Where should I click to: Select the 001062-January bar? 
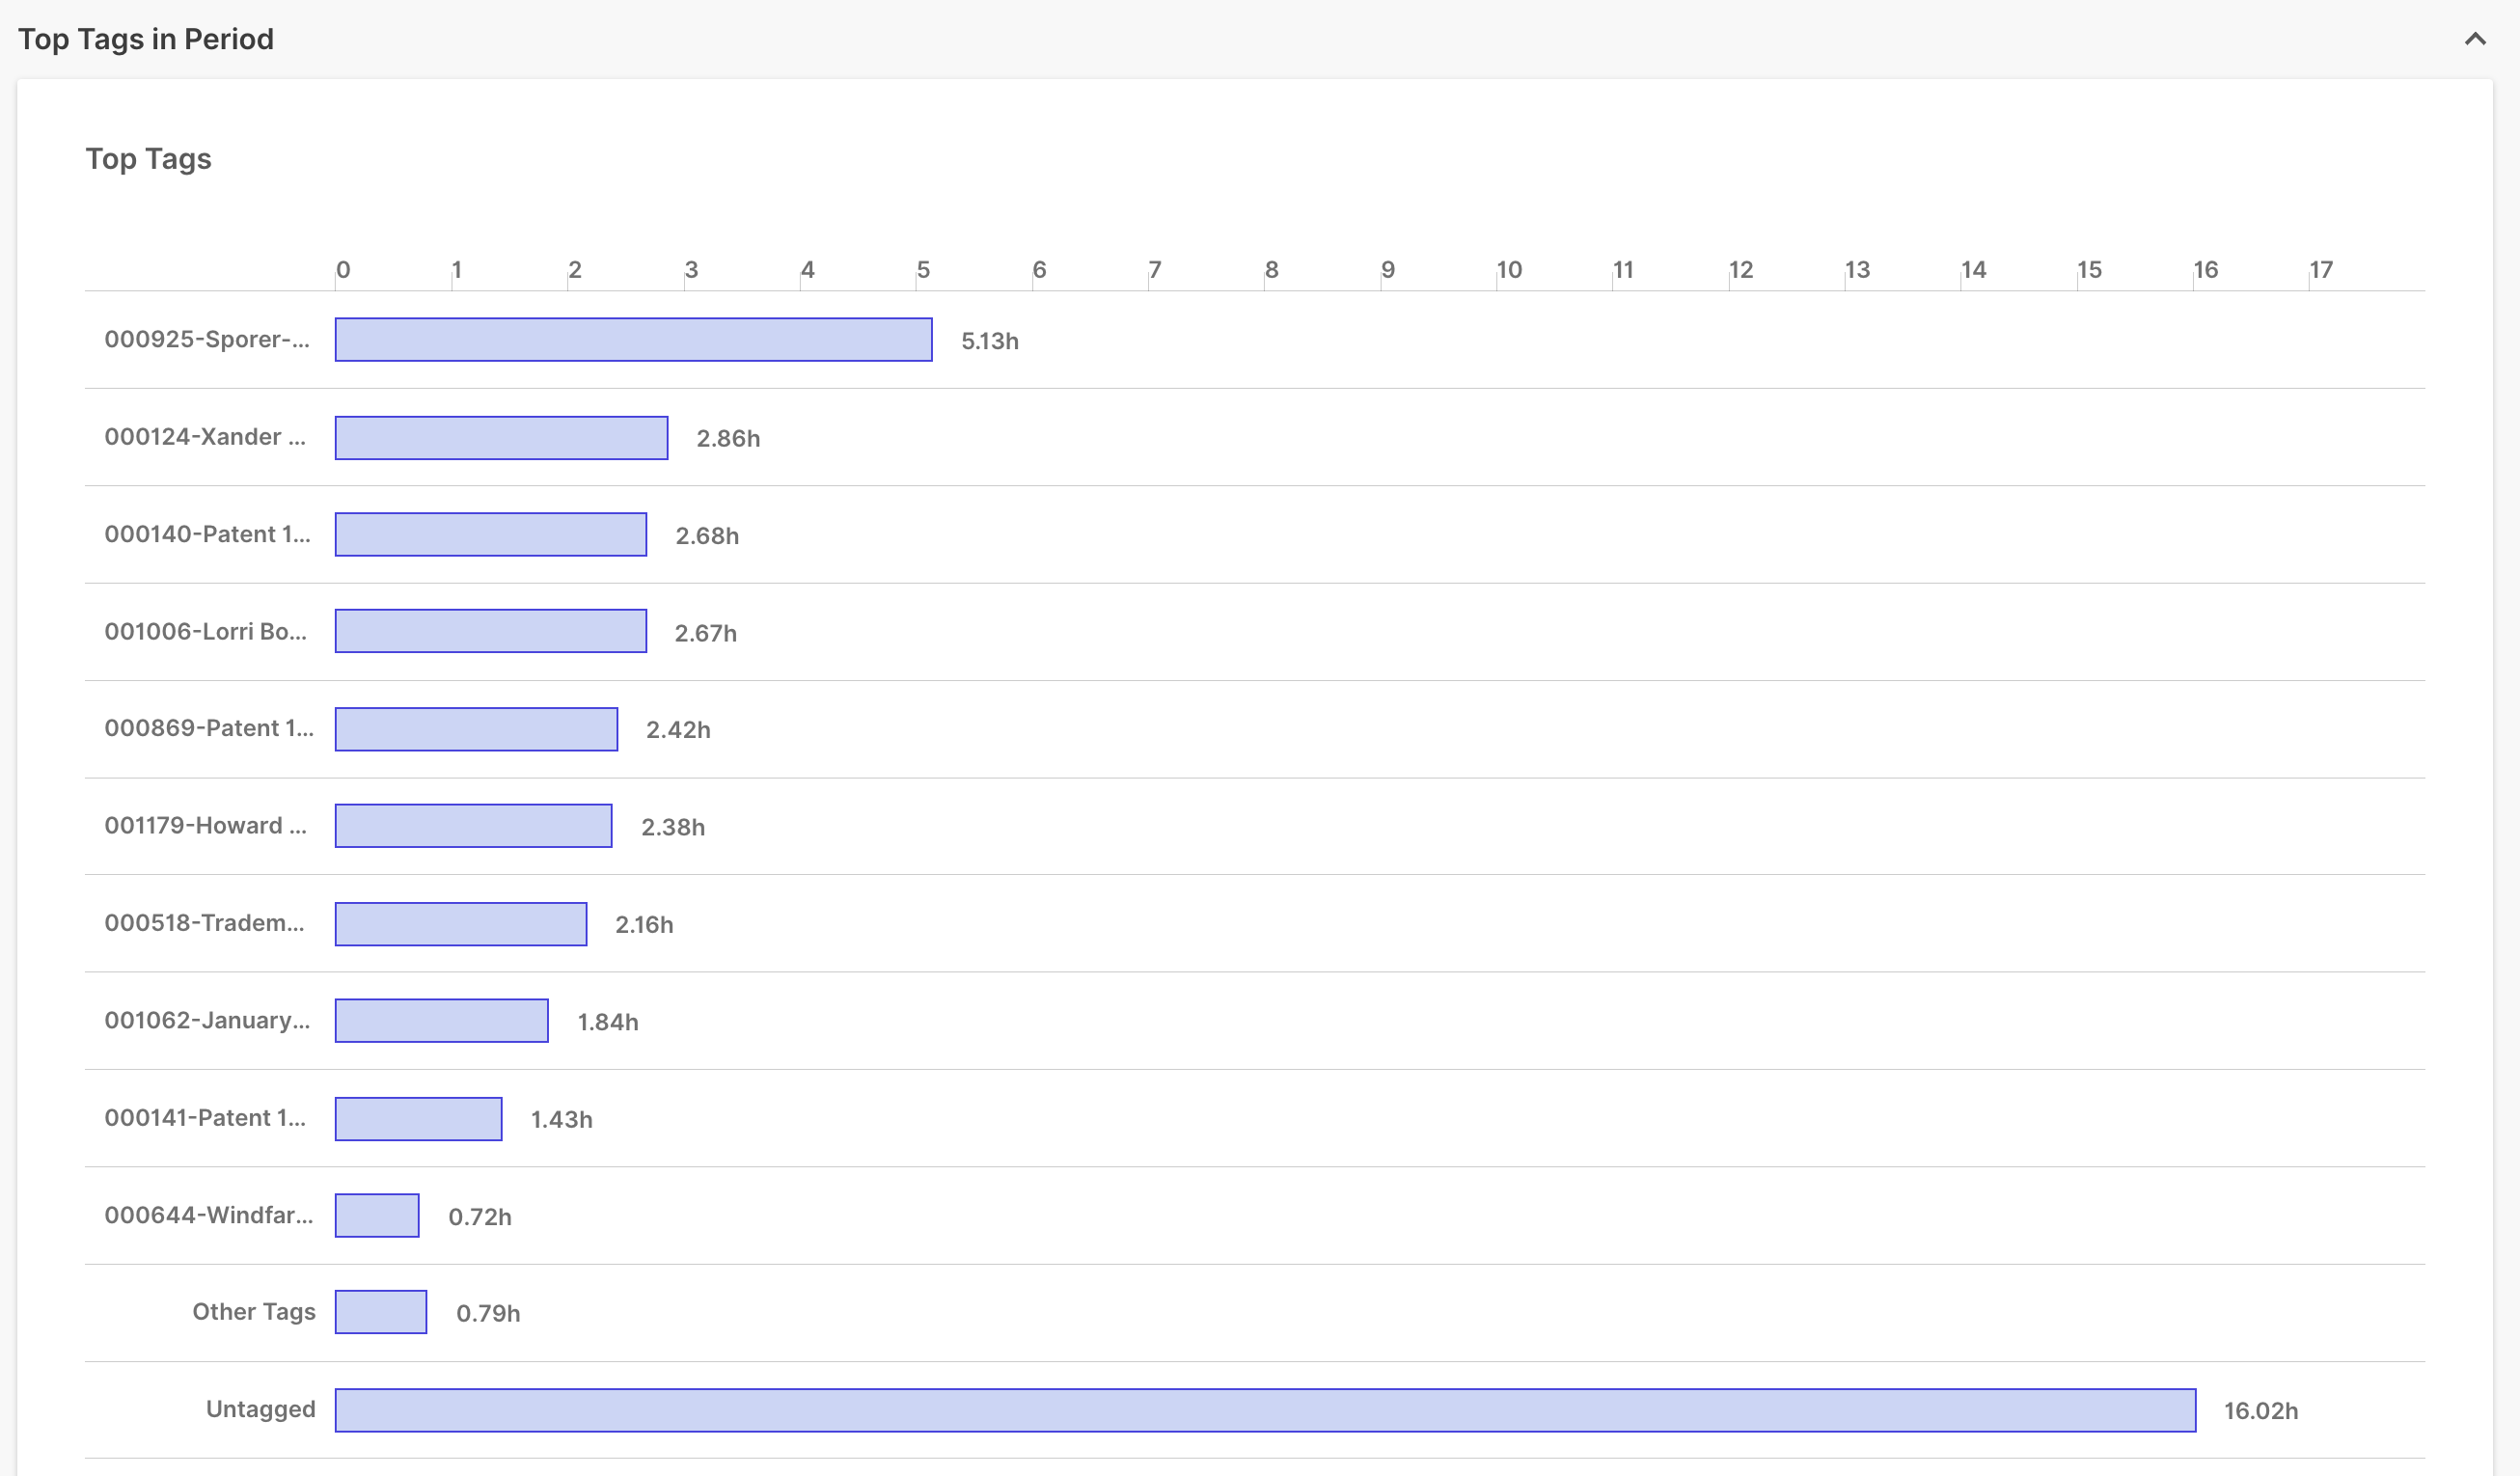click(442, 1021)
